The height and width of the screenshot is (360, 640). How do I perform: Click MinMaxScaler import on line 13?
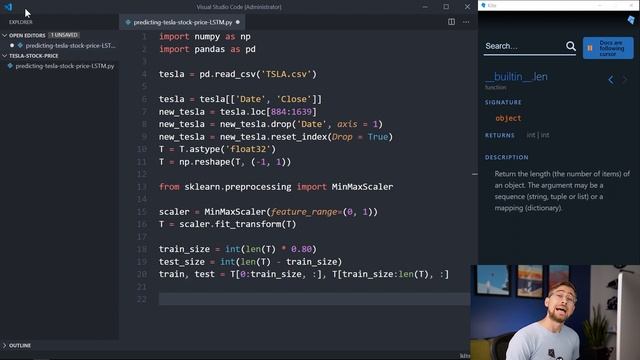(362, 187)
